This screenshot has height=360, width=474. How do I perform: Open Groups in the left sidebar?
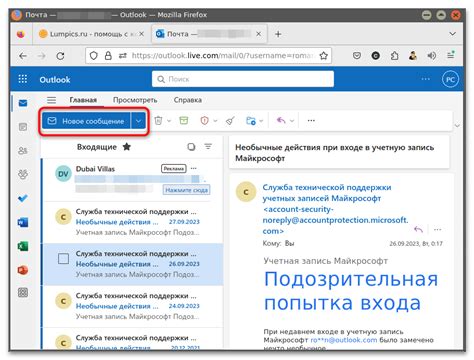(x=23, y=174)
